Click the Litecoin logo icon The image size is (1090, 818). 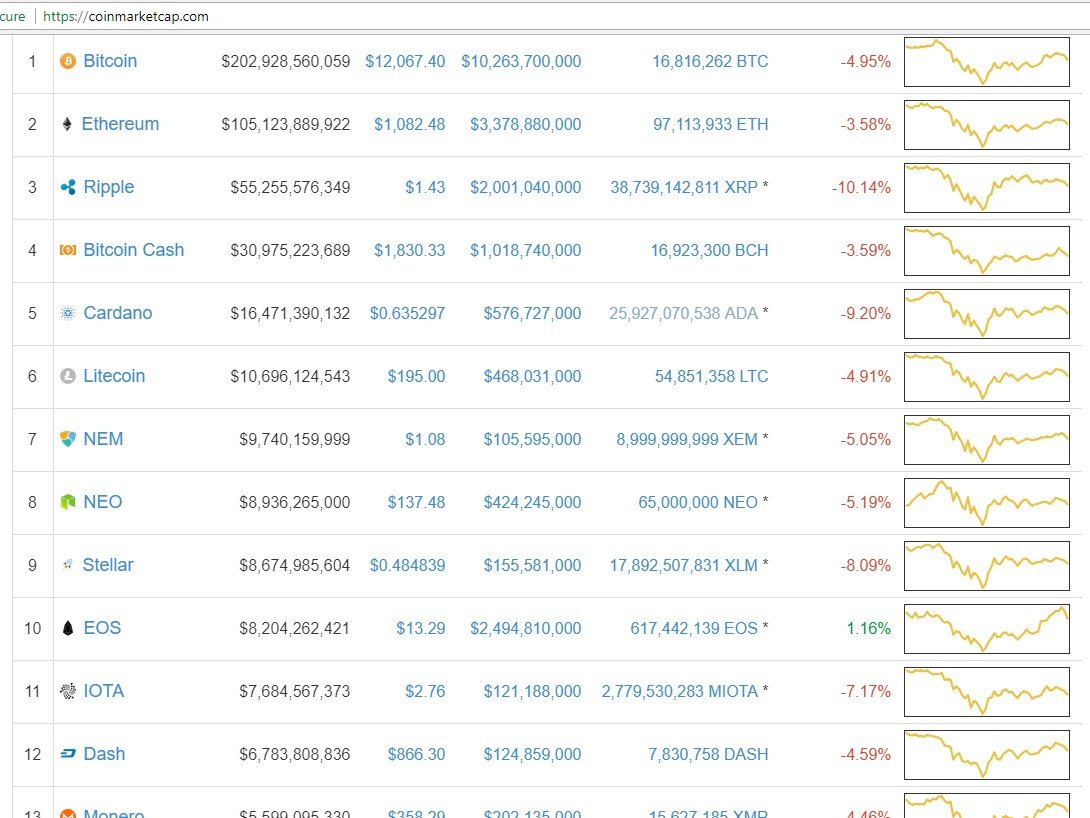pyautogui.click(x=67, y=376)
